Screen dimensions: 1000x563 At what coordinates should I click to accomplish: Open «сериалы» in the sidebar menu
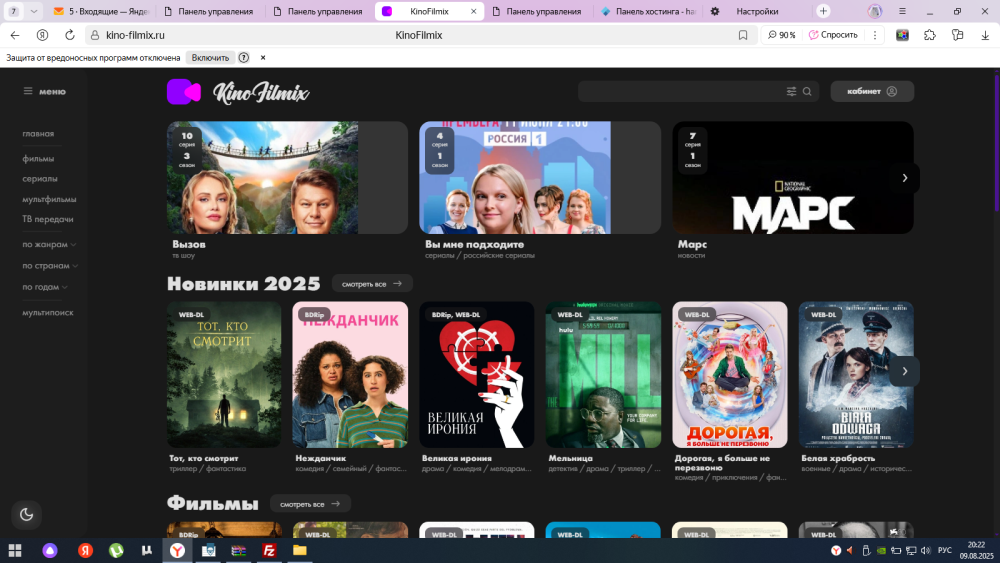tap(40, 179)
